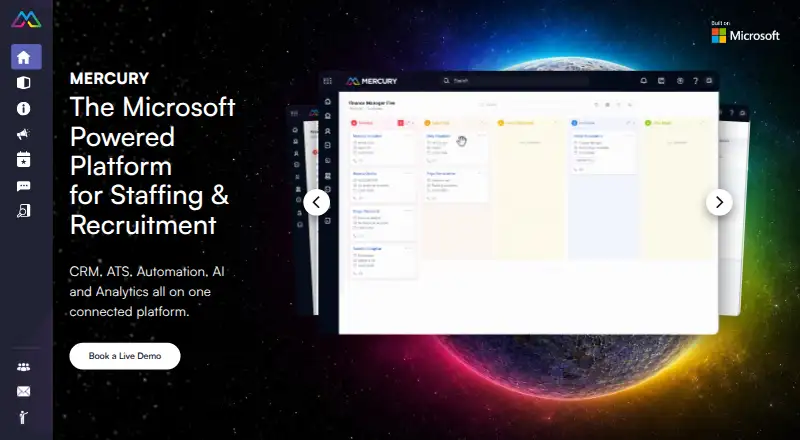Viewport: 800px width, 440px height.
Task: Open the cube product icon in sidebar
Action: [23, 83]
